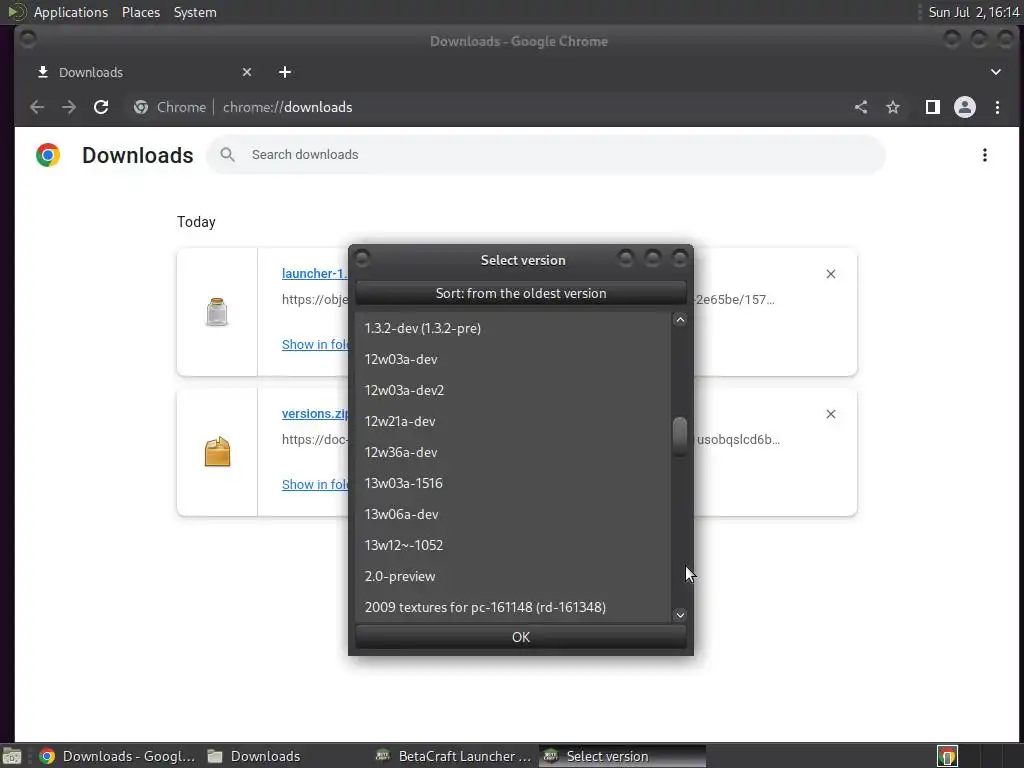Click the site info Chrome icon
The width and height of the screenshot is (1024, 768).
click(x=141, y=107)
